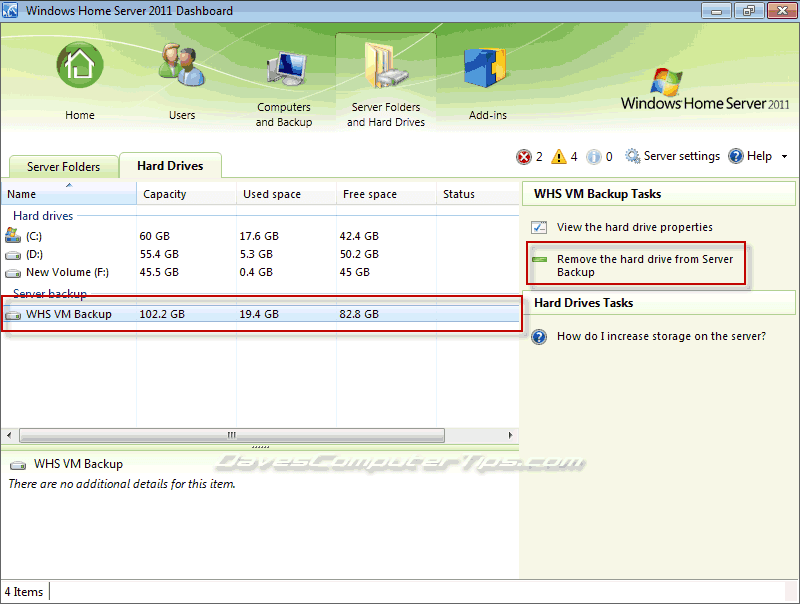This screenshot has height=604, width=800.
Task: Click Remove the hard drive from Server Backup
Action: 644,265
